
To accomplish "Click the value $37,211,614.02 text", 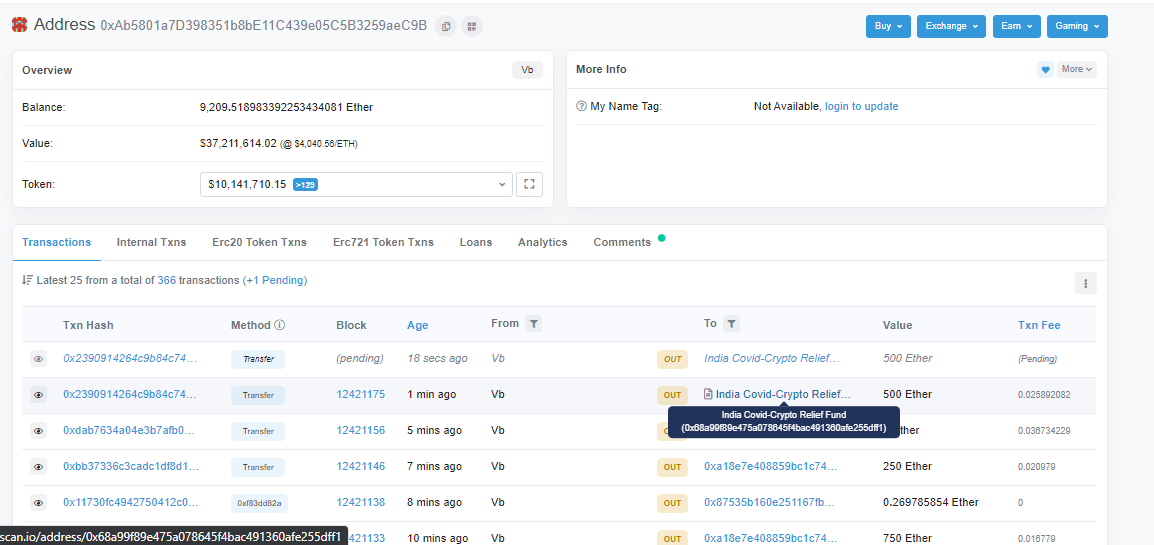I will coord(238,143).
